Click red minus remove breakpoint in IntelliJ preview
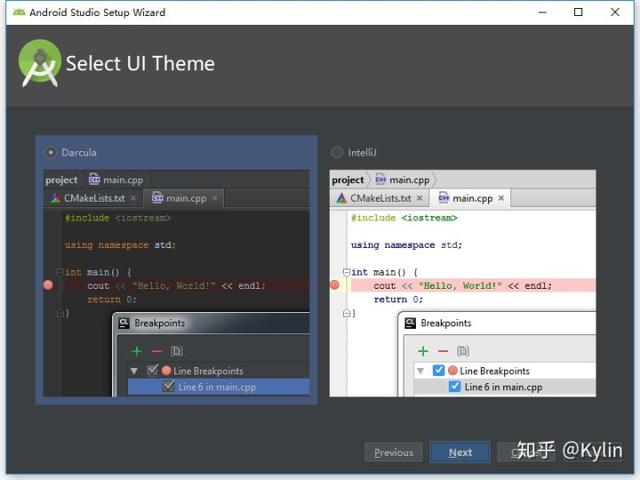Image resolution: width=640 pixels, height=480 pixels. pyautogui.click(x=443, y=351)
